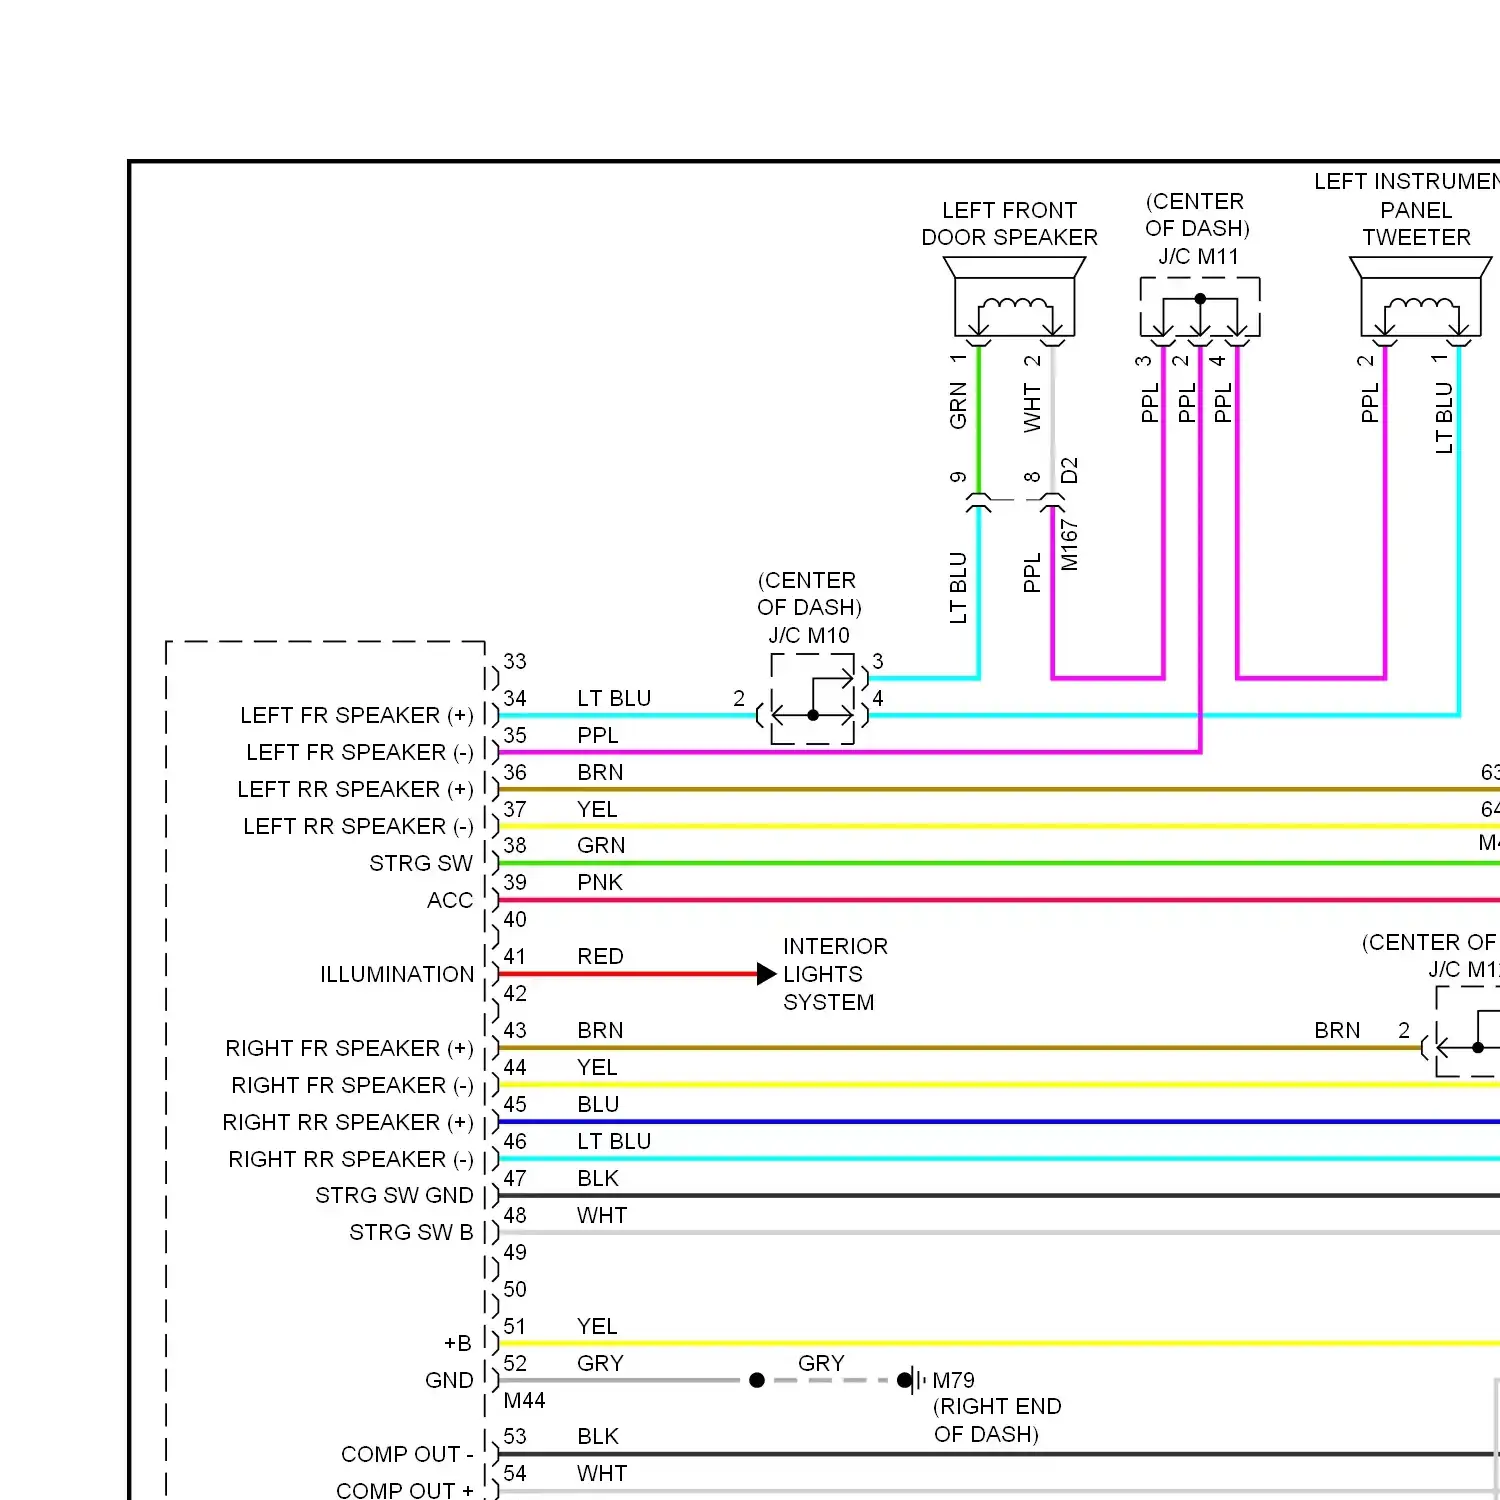Click the 'BRN' label at pin 36
Screen dimensions: 1500x1500
point(600,772)
